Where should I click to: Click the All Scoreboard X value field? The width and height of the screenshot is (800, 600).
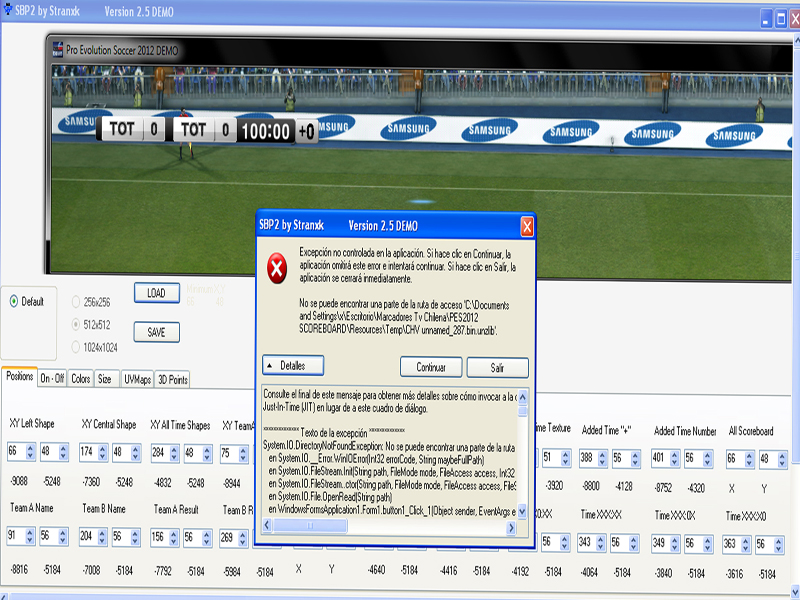734,457
